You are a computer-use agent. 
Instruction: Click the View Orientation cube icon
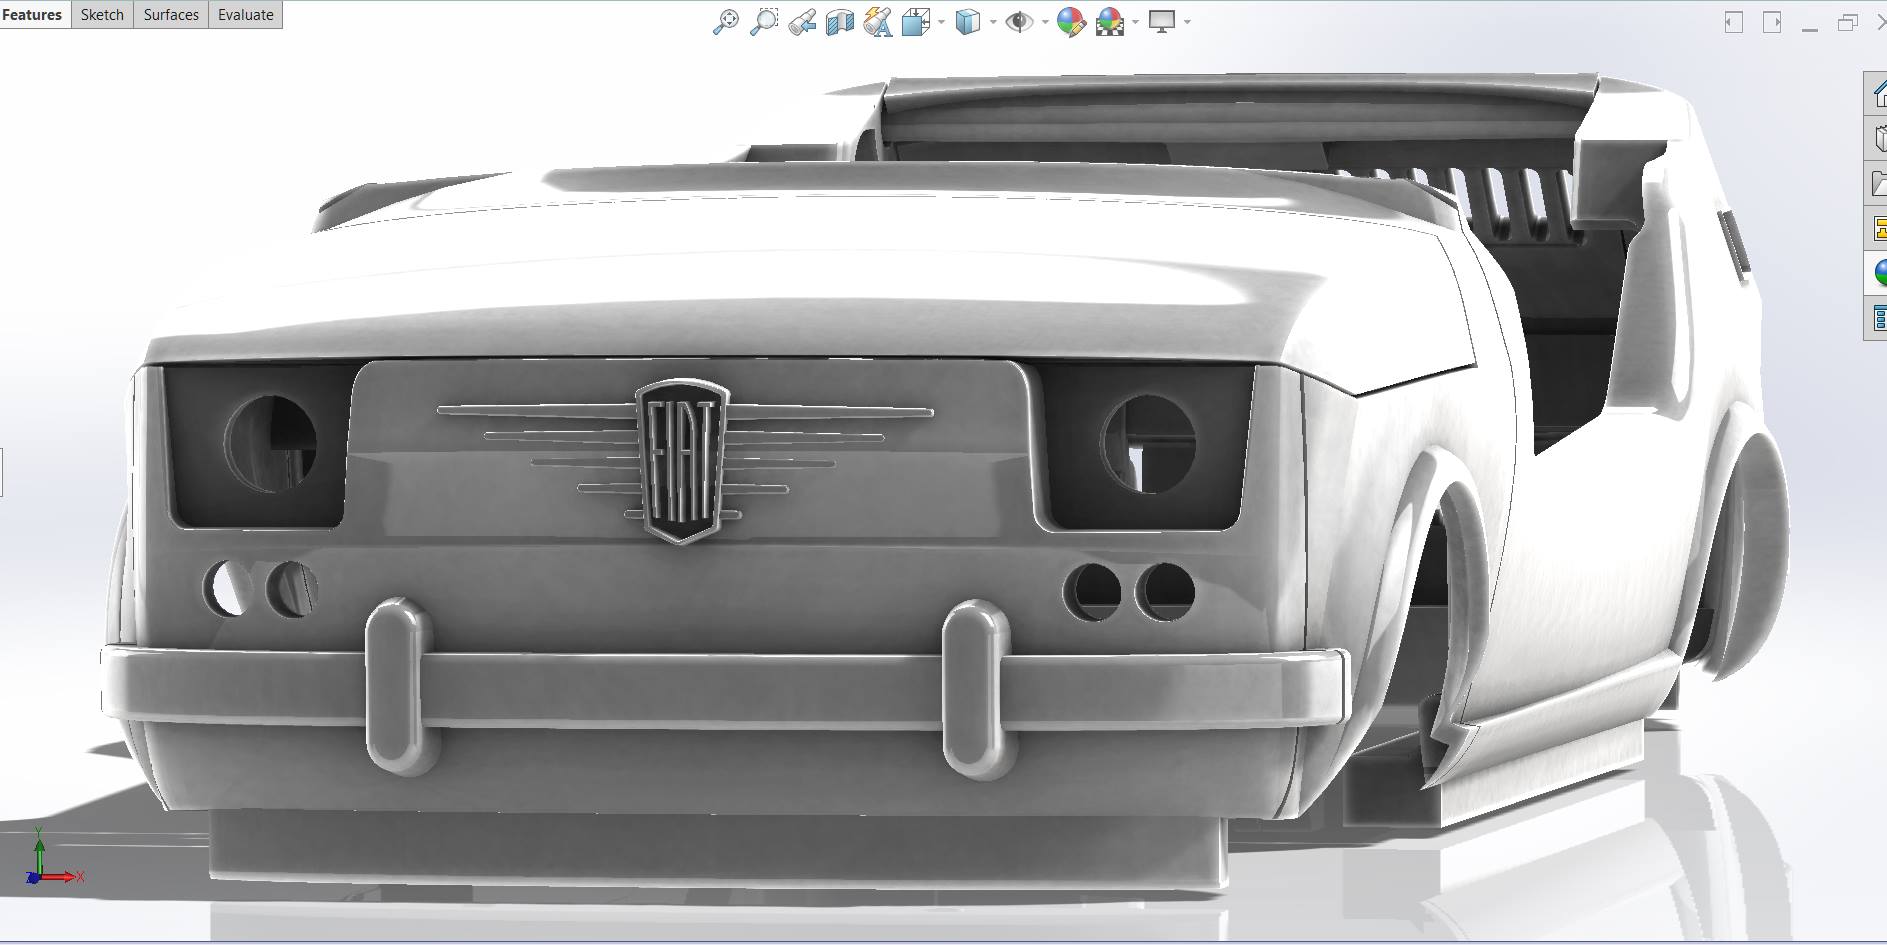click(915, 22)
